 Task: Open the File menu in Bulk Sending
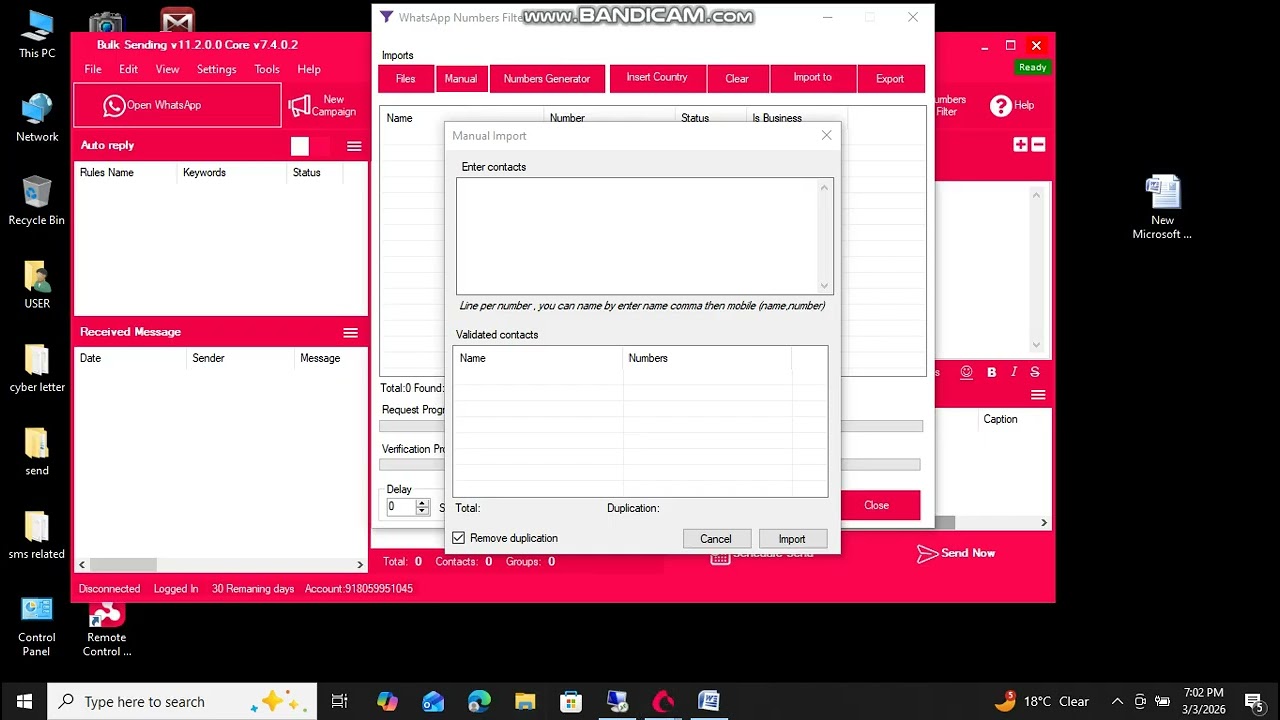pos(93,69)
